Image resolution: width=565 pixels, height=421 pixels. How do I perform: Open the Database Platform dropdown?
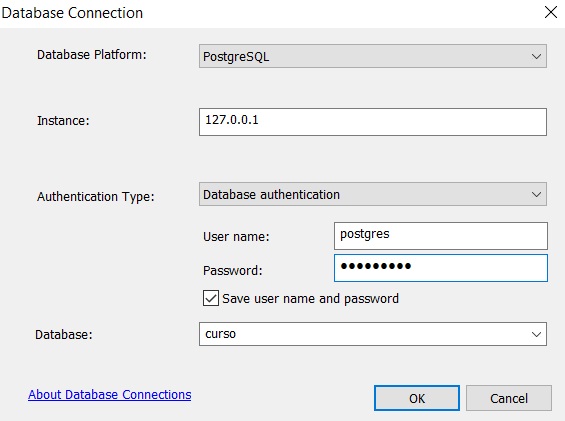[x=373, y=56]
